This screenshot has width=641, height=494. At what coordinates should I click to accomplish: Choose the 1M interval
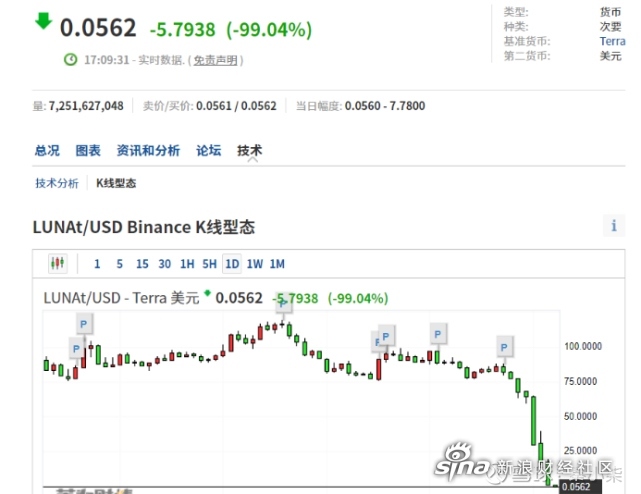pyautogui.click(x=277, y=264)
